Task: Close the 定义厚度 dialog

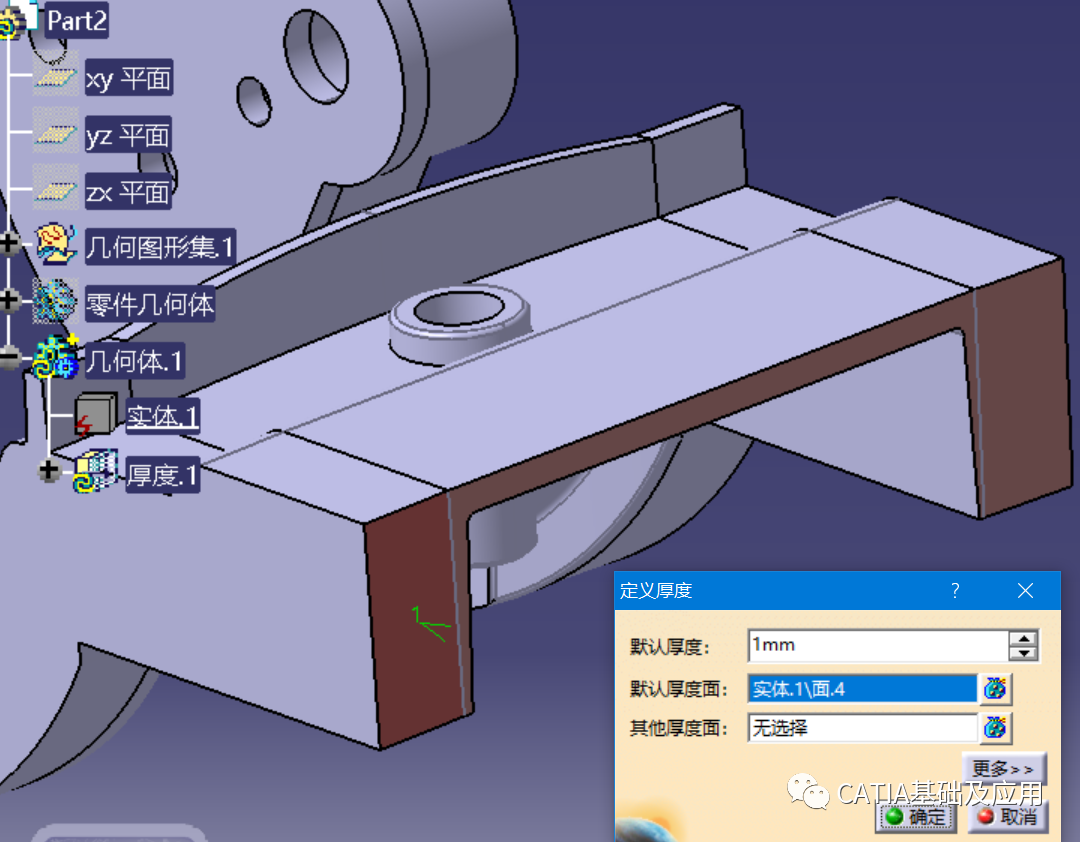Action: pyautogui.click(x=1025, y=591)
